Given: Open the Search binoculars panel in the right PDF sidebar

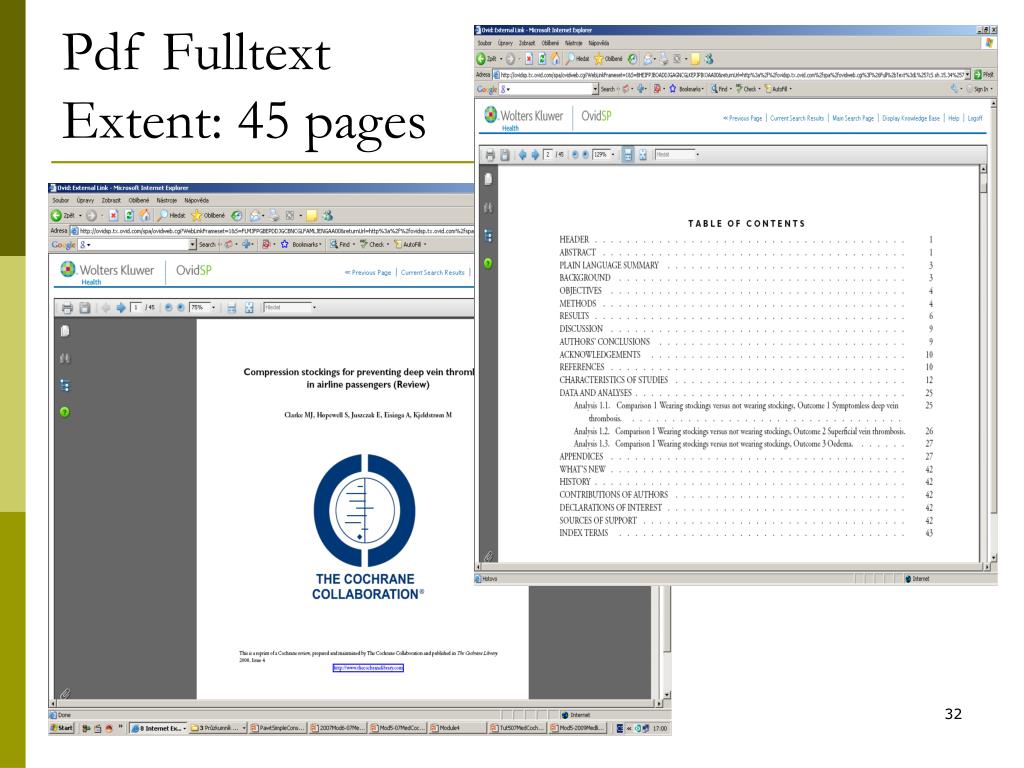Looking at the screenshot, I should click(x=488, y=208).
